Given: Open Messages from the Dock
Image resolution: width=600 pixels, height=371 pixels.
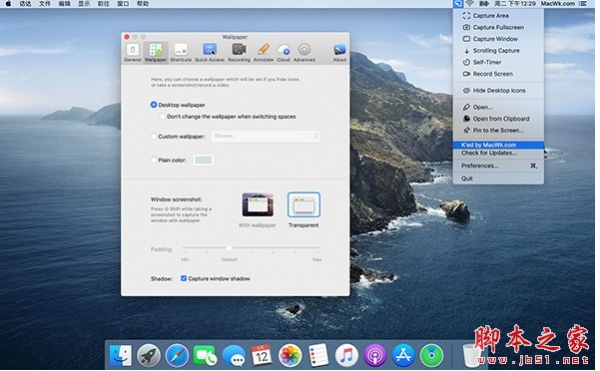Looking at the screenshot, I should (x=234, y=355).
